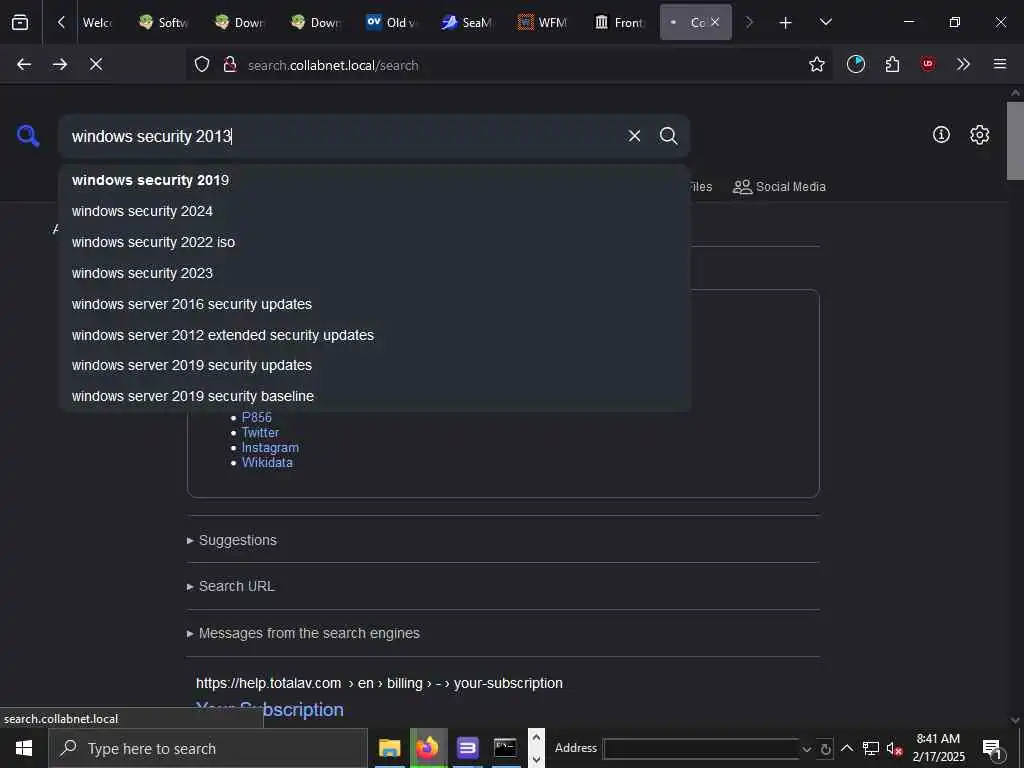The width and height of the screenshot is (1024, 768).
Task: Bookmark this page with star icon
Action: pyautogui.click(x=816, y=64)
